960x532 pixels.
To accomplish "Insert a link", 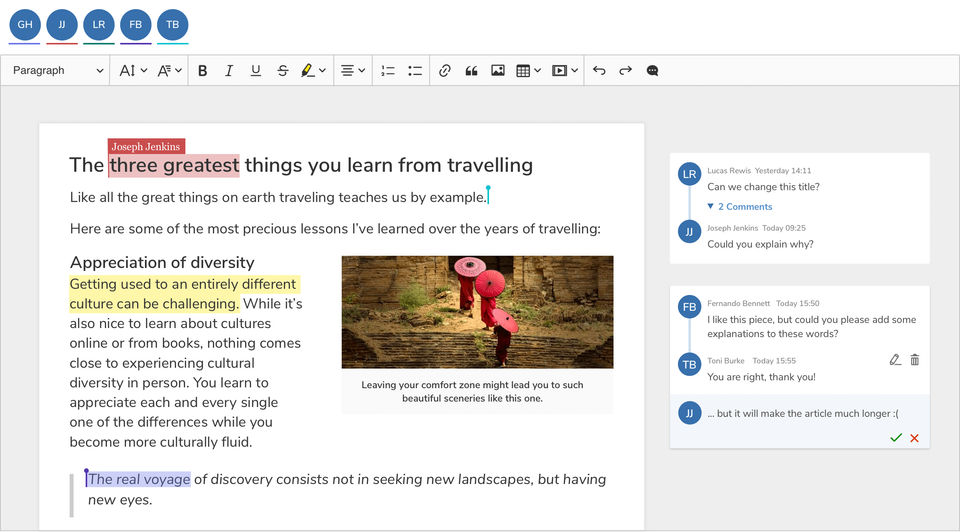I will point(445,71).
